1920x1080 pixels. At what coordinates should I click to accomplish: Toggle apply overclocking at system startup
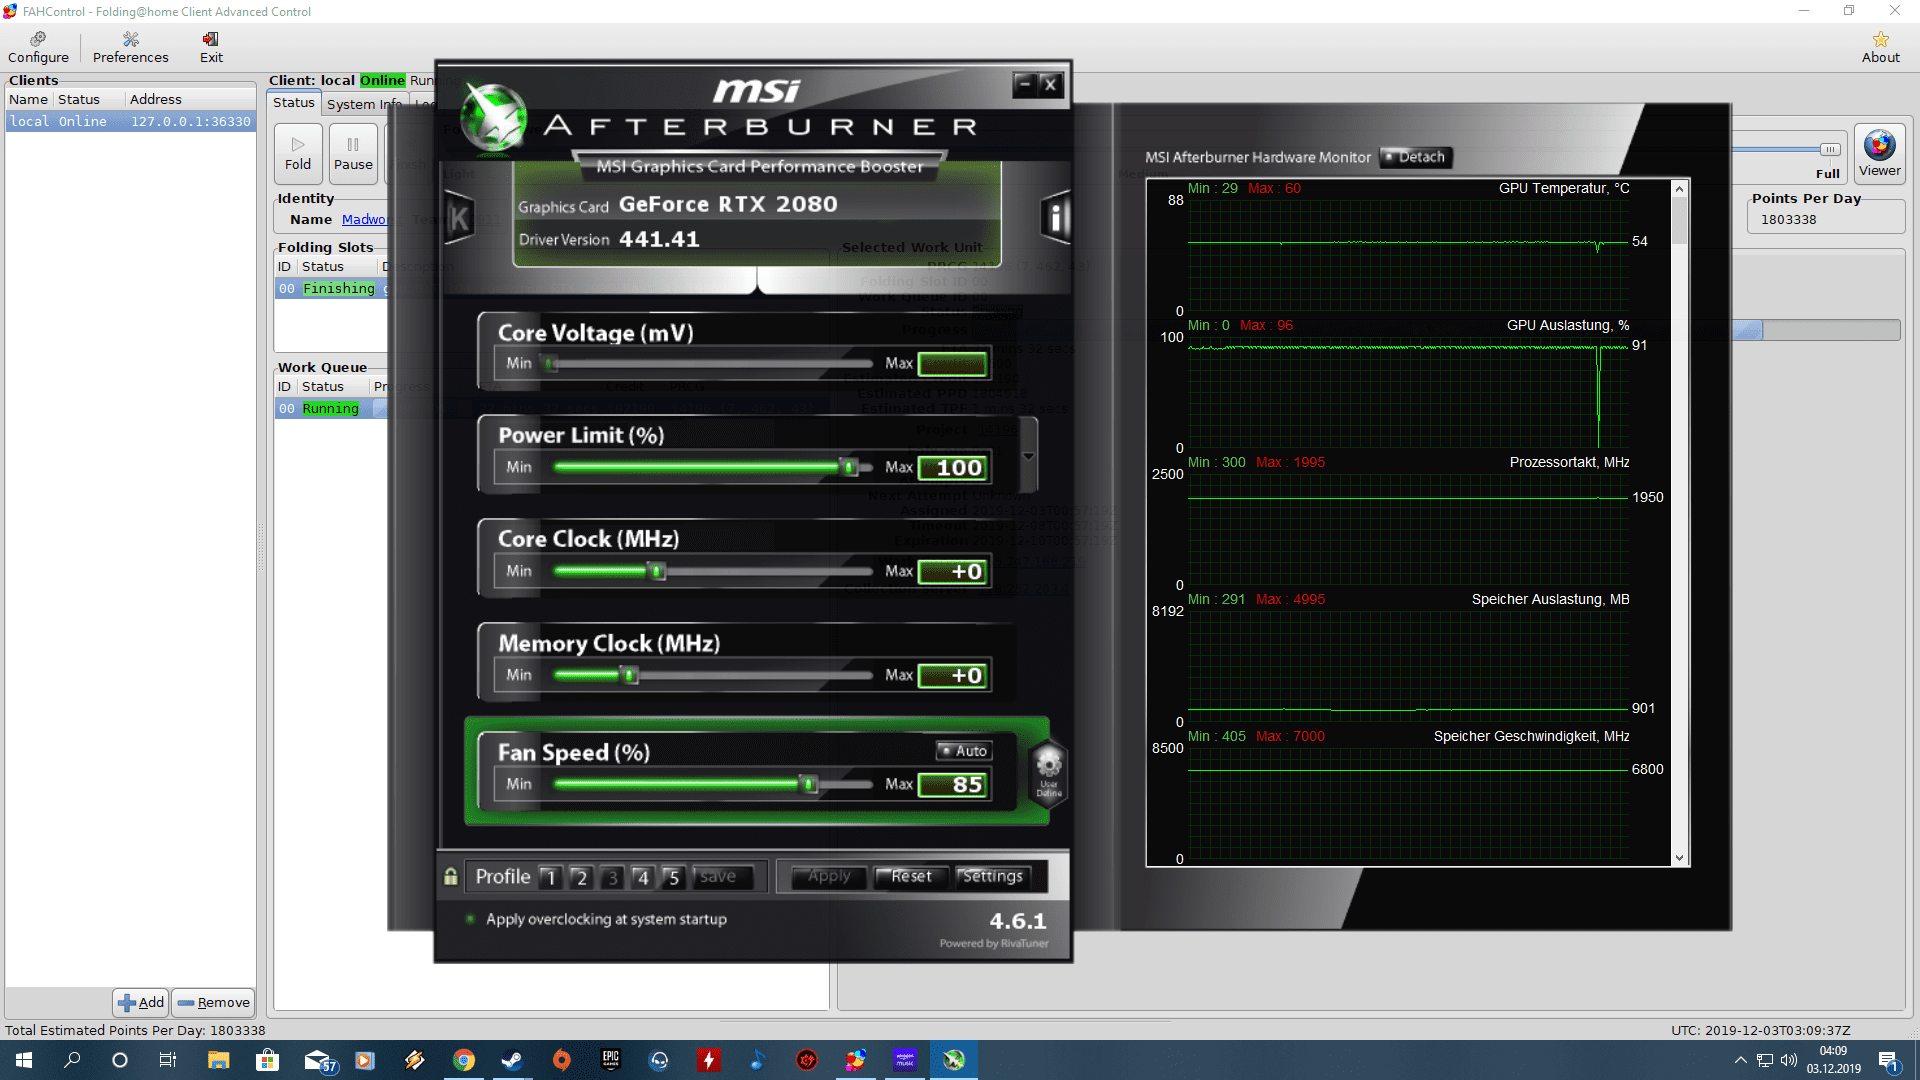pyautogui.click(x=471, y=919)
